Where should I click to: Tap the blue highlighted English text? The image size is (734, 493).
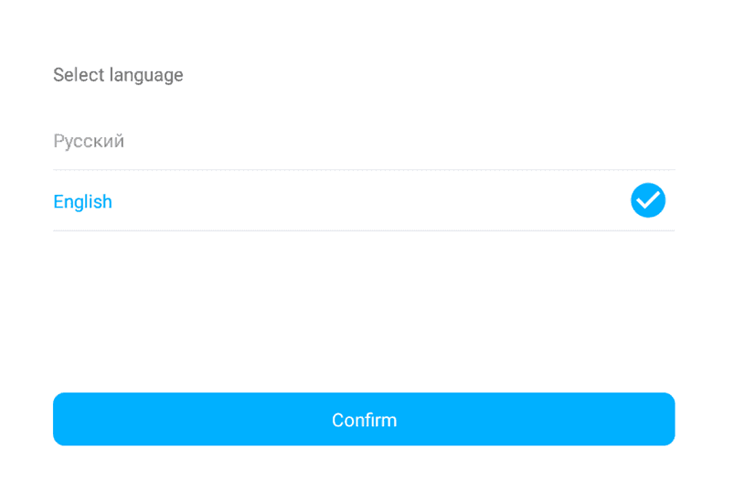point(83,202)
